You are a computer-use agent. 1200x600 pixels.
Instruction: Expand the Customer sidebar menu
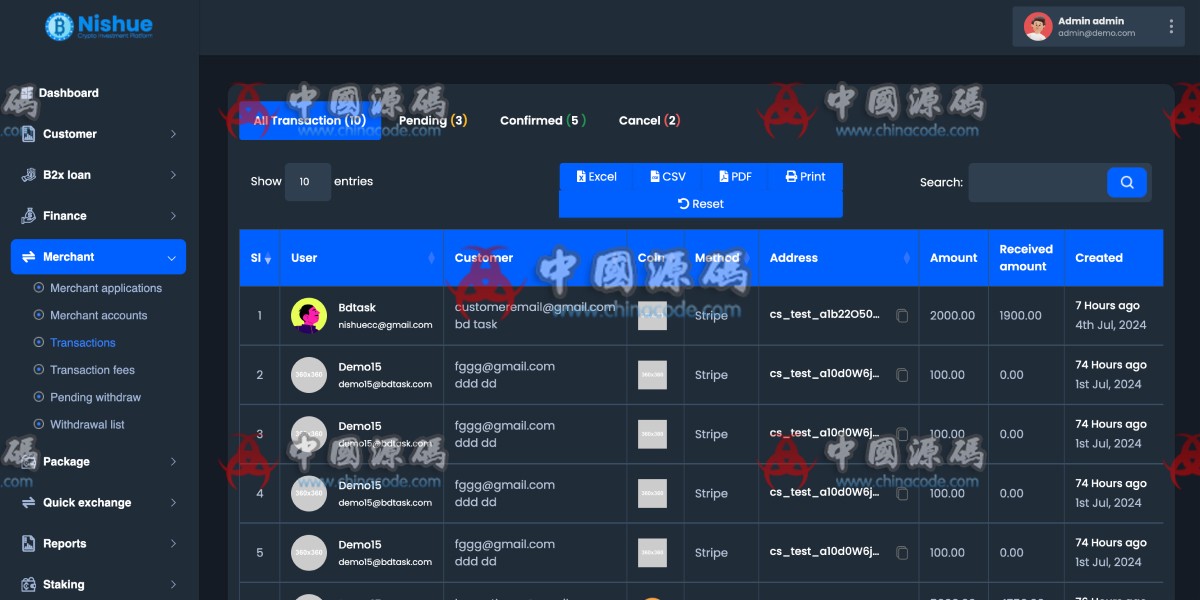[x=98, y=134]
